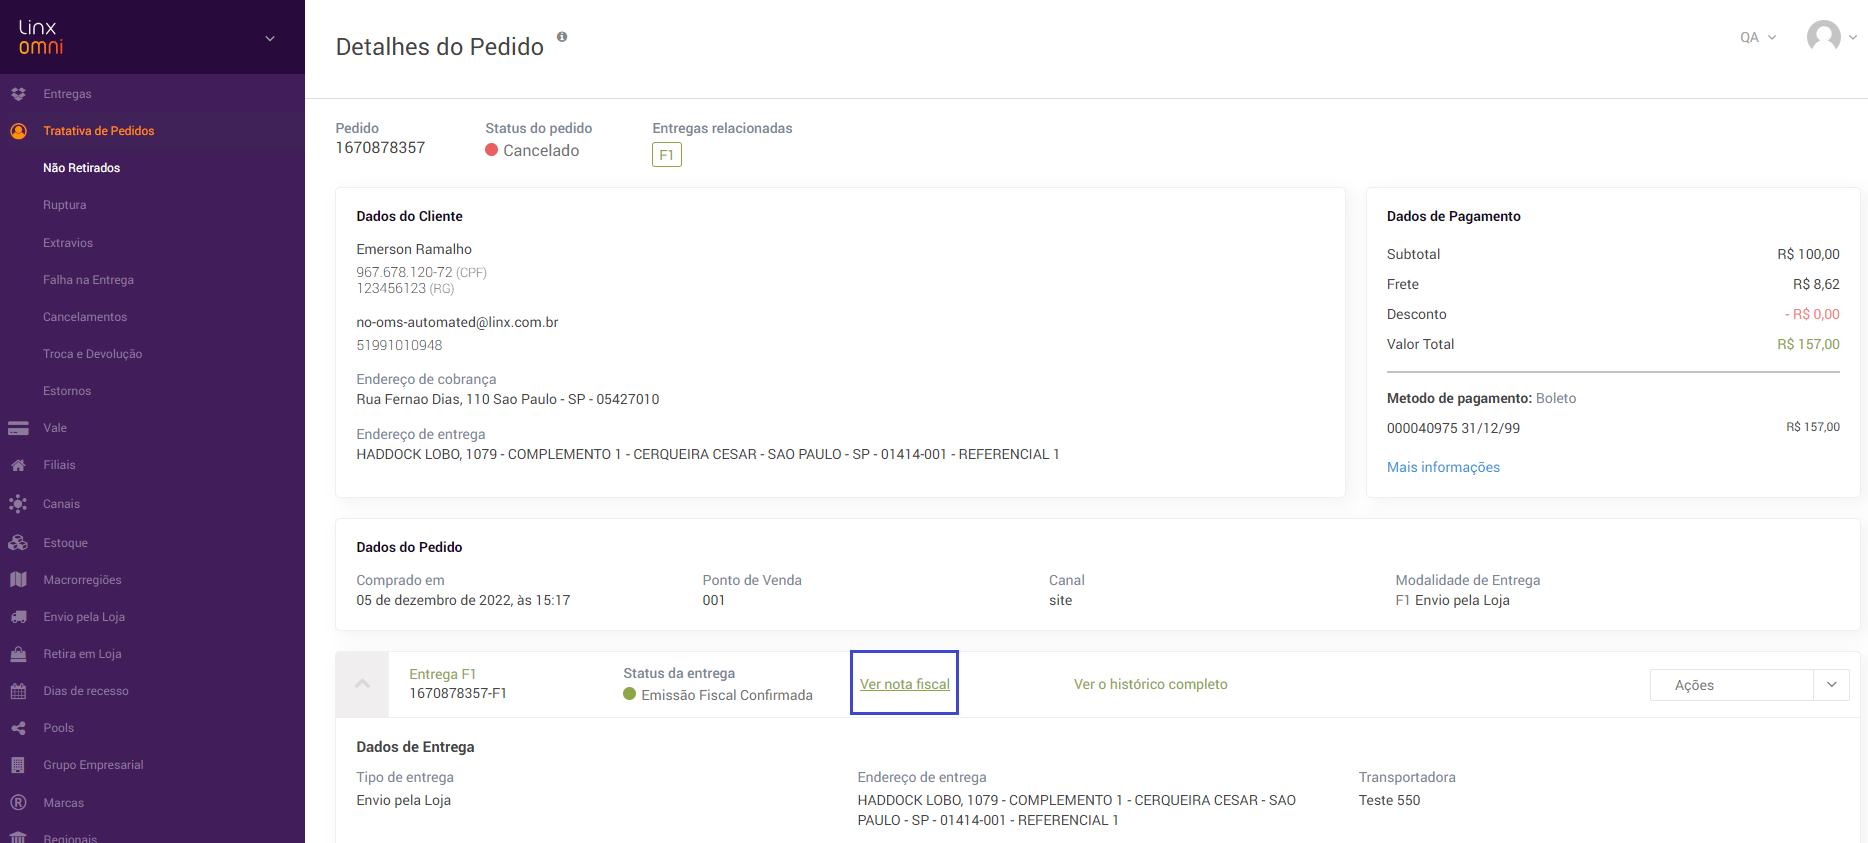This screenshot has height=843, width=1868.
Task: Click the user avatar icon
Action: [x=1824, y=37]
